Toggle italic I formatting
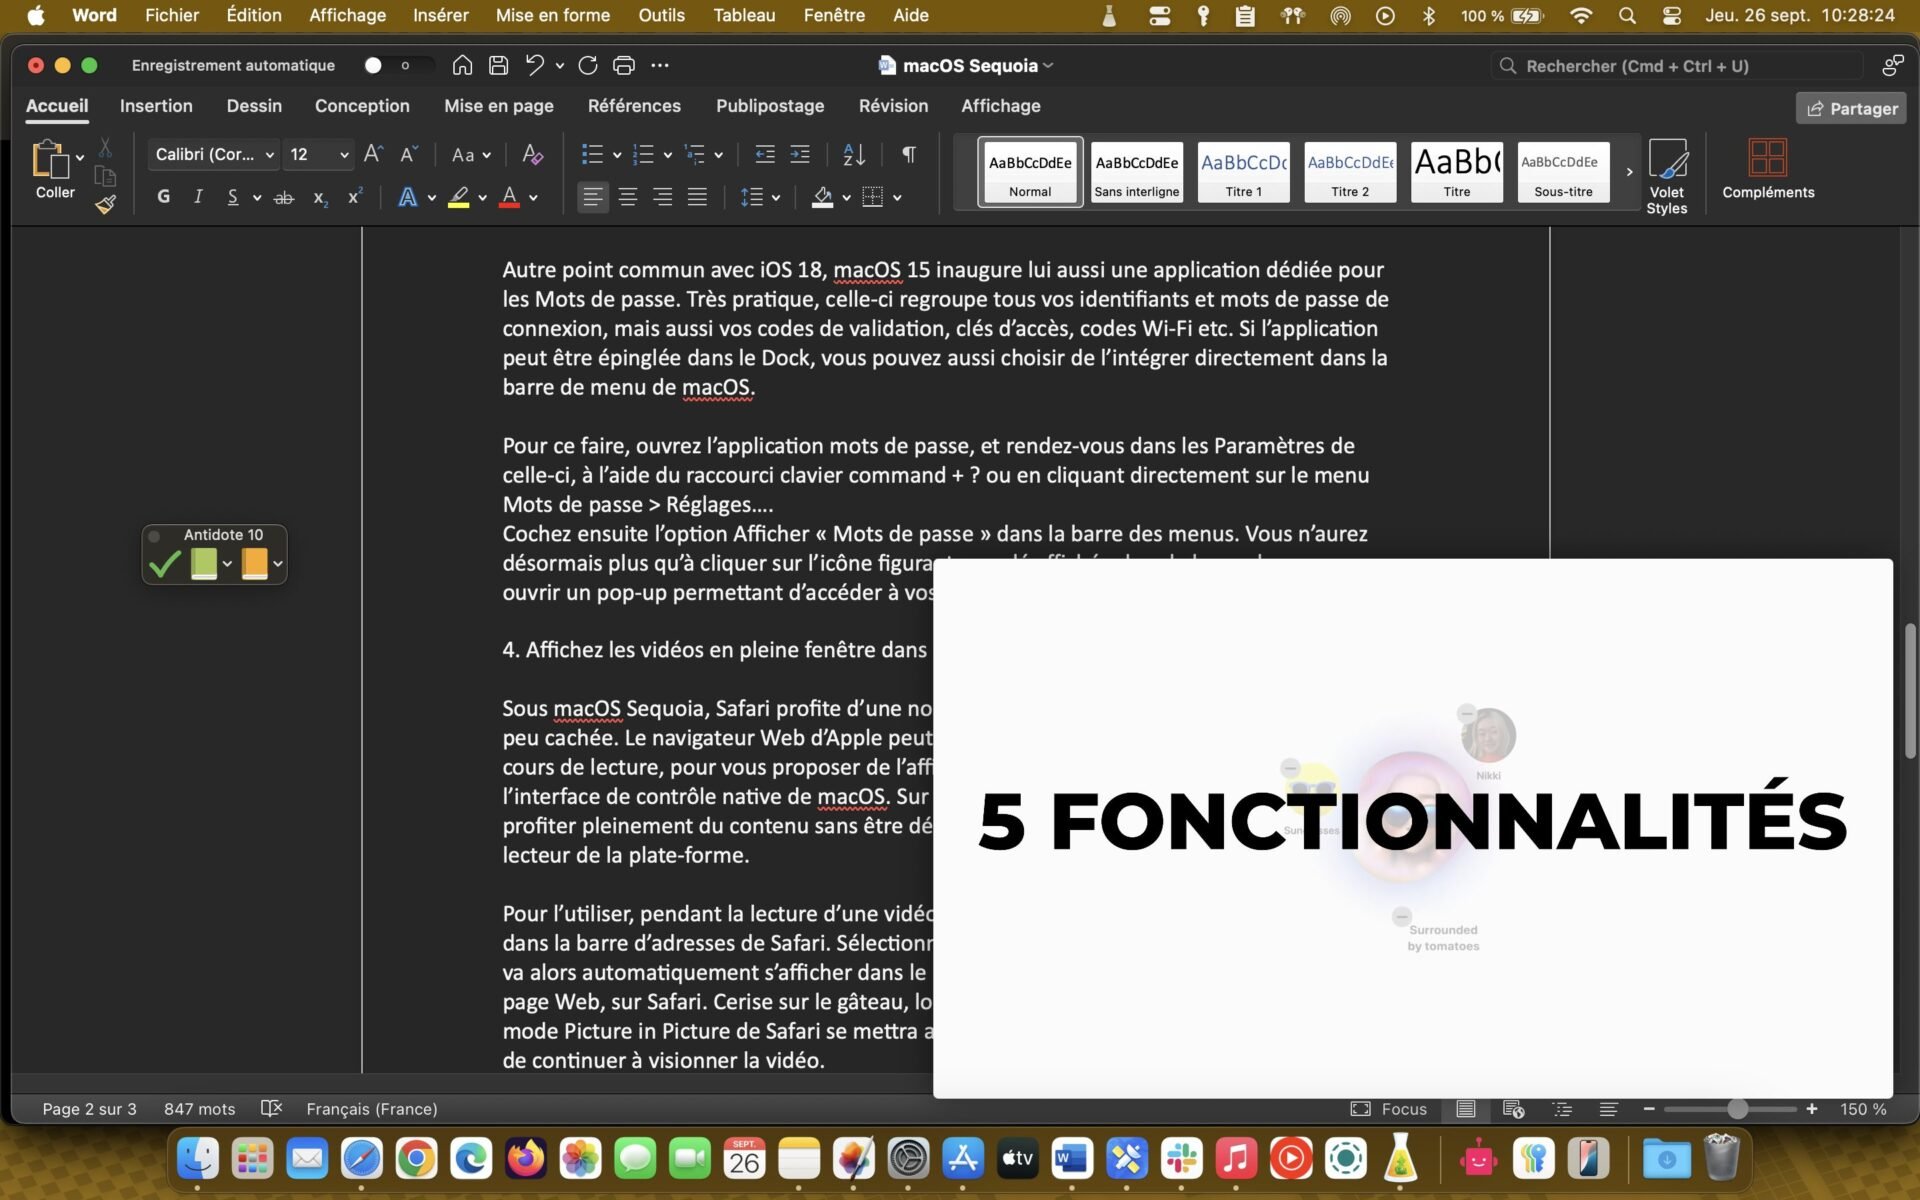 [x=198, y=197]
